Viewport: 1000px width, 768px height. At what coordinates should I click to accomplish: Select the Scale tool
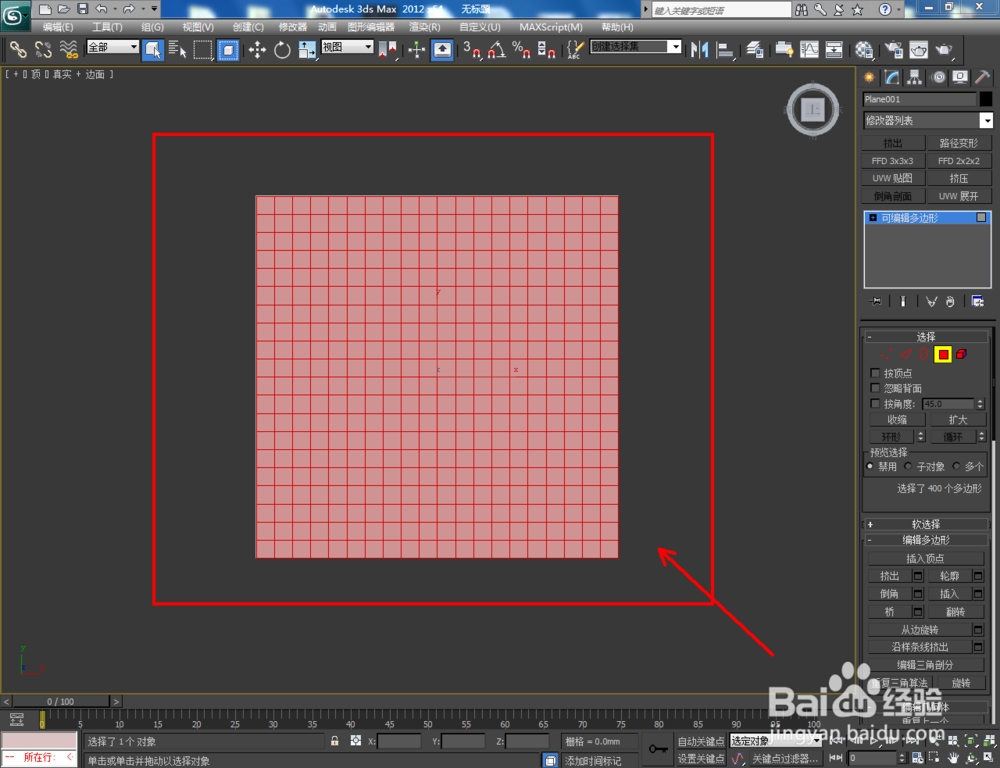coord(307,49)
